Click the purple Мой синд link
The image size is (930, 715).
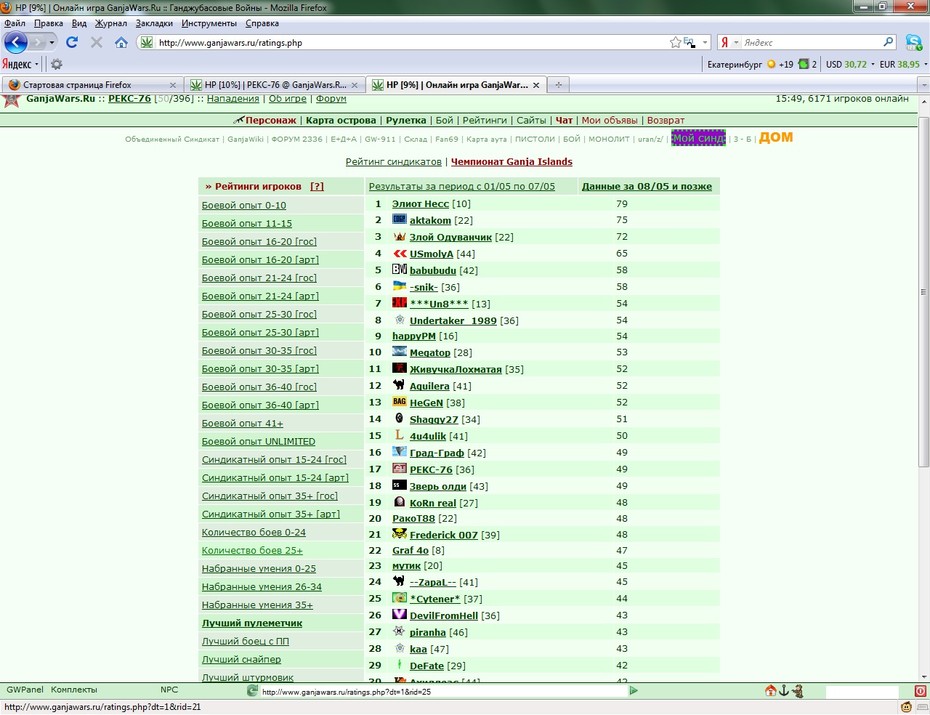click(698, 138)
